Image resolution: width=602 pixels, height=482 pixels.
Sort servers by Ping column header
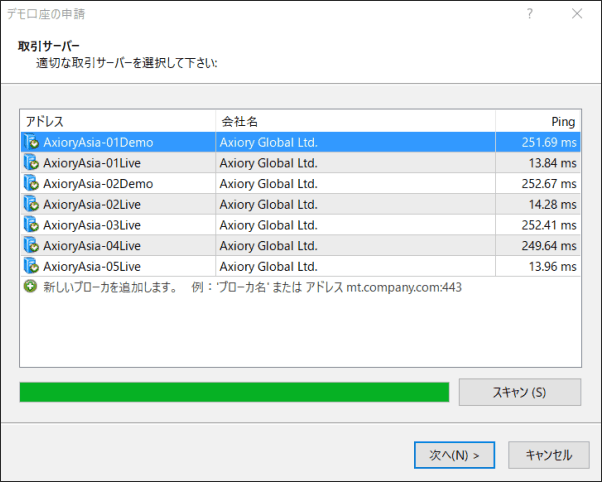pos(538,121)
